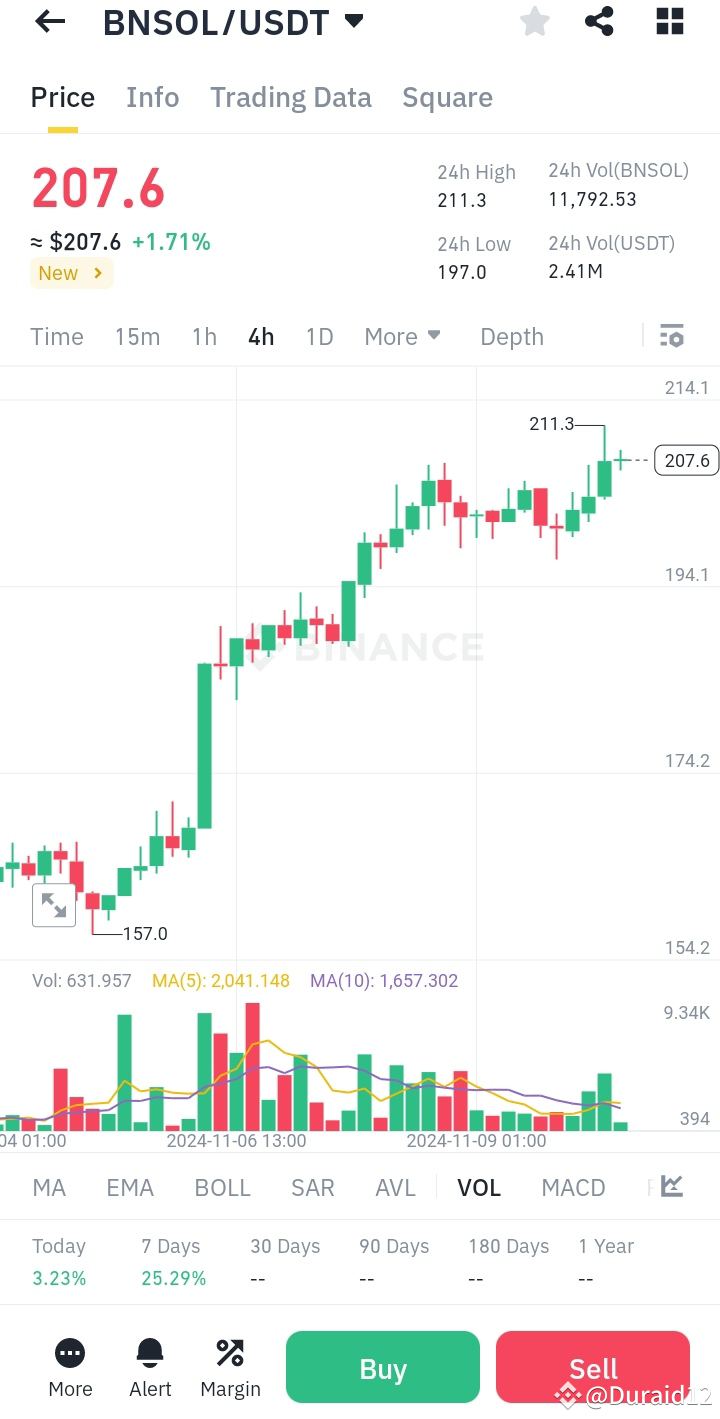Select the 1D chart timeframe
The width and height of the screenshot is (720, 1419).
click(x=319, y=336)
